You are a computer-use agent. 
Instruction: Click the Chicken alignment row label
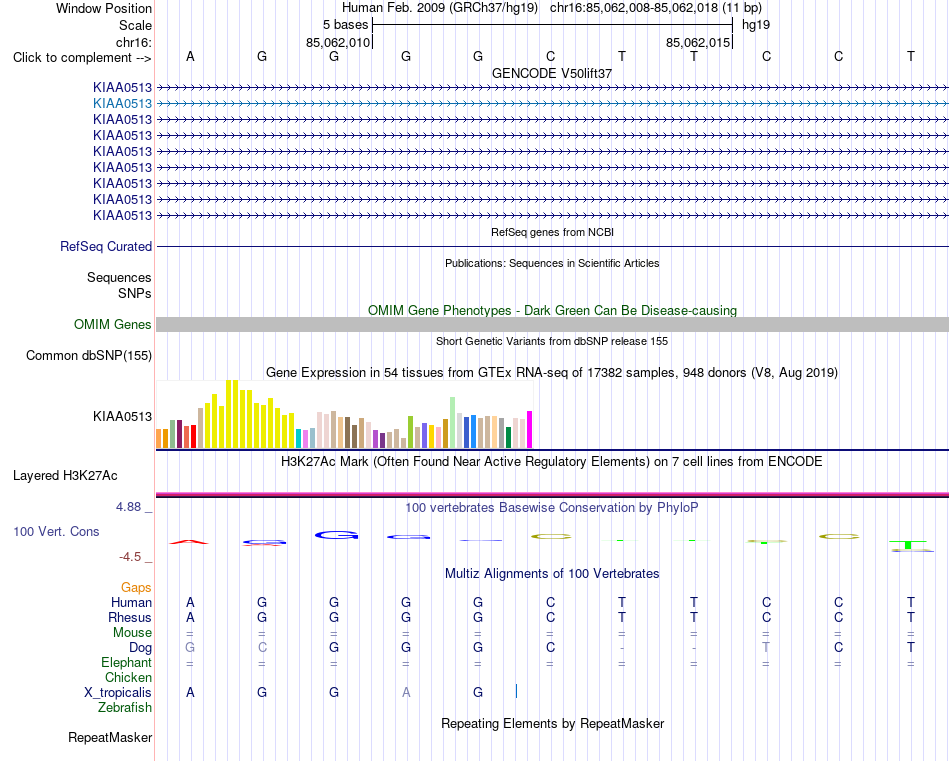[x=128, y=677]
